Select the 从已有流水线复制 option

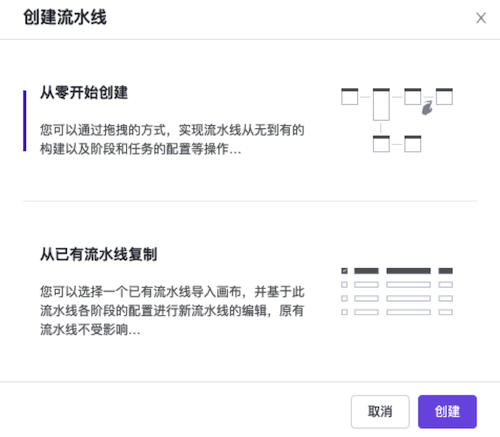[x=250, y=291]
